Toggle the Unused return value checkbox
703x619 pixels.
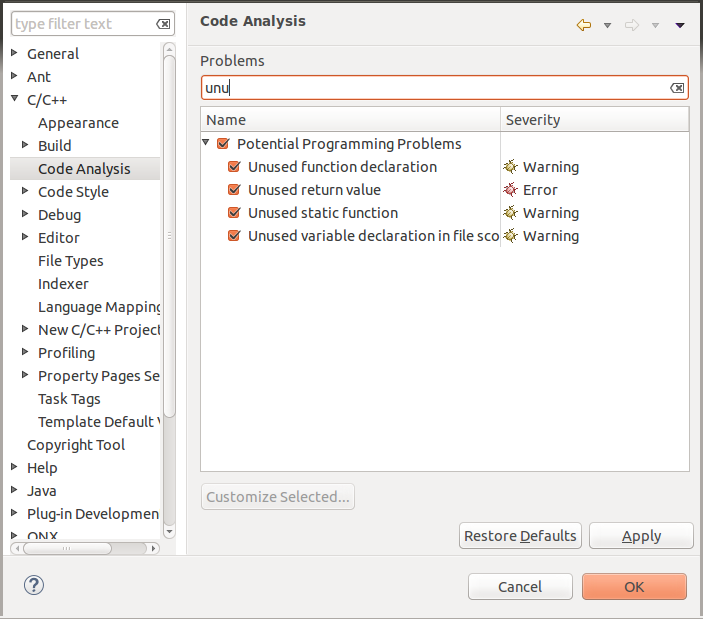(x=234, y=190)
